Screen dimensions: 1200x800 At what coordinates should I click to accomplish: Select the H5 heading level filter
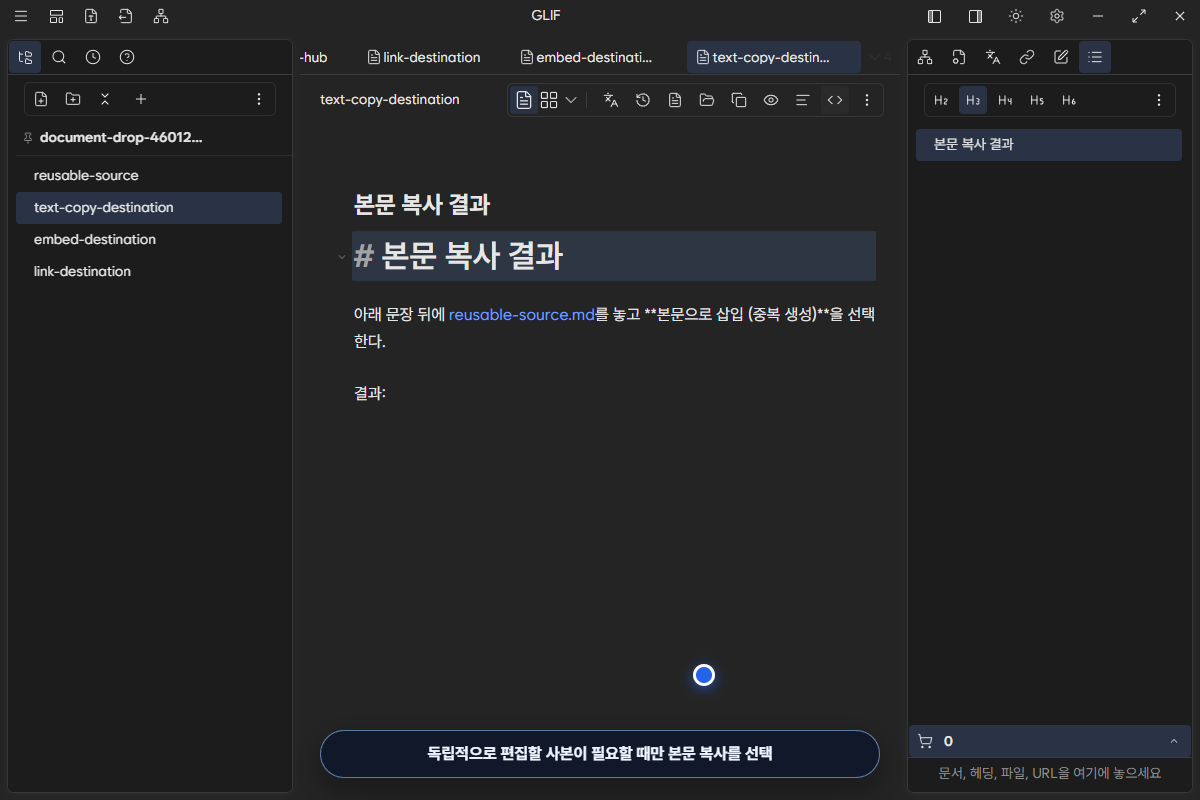click(x=1037, y=100)
